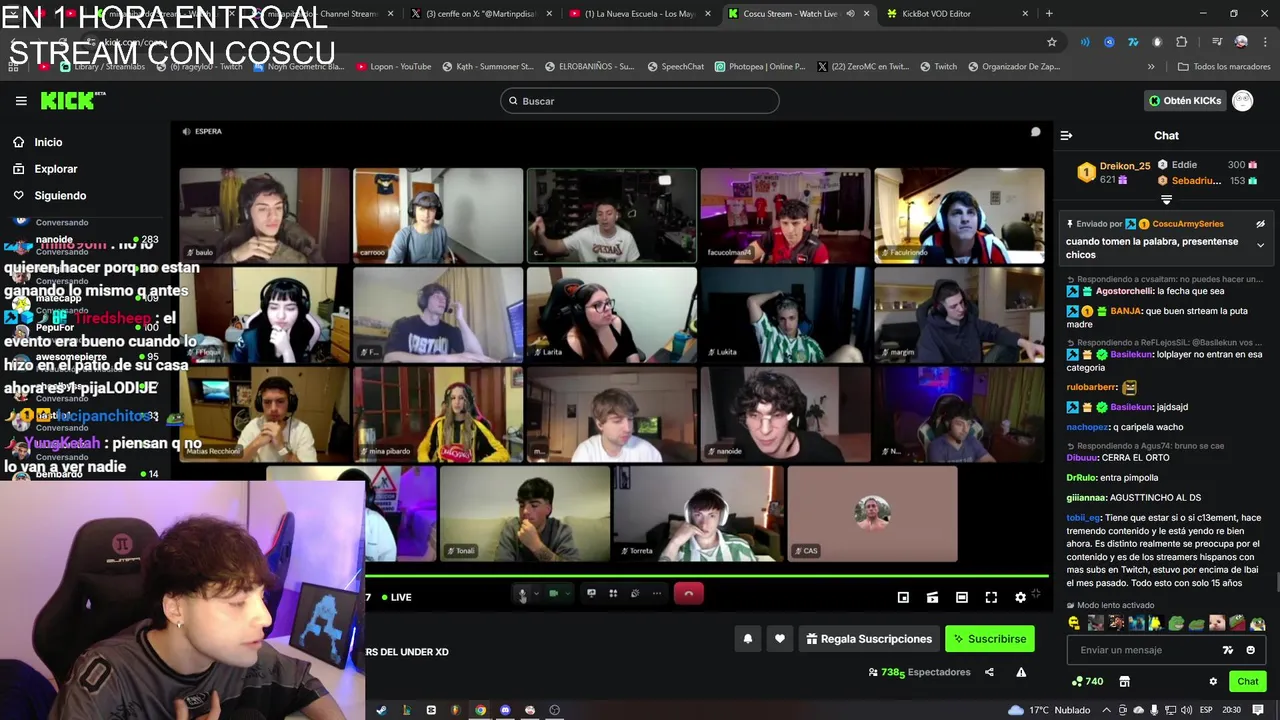Enable picture-in-picture on the player
Viewport: 1280px width, 720px height.
pos(903,598)
